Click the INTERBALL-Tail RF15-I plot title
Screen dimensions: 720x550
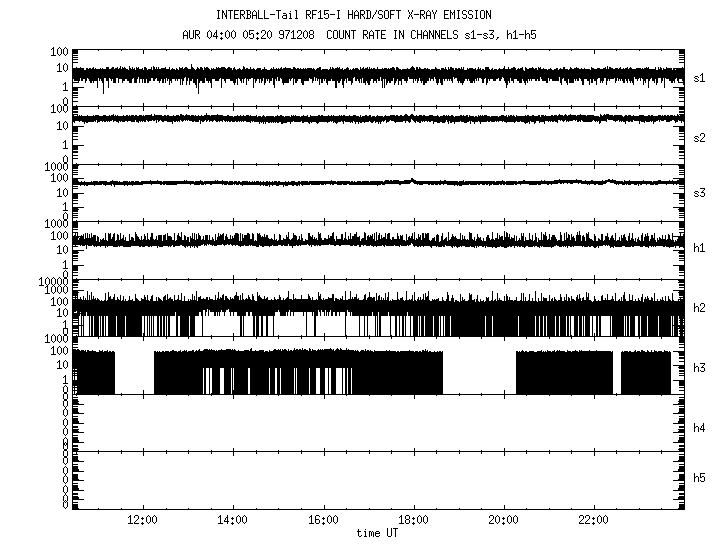(353, 15)
